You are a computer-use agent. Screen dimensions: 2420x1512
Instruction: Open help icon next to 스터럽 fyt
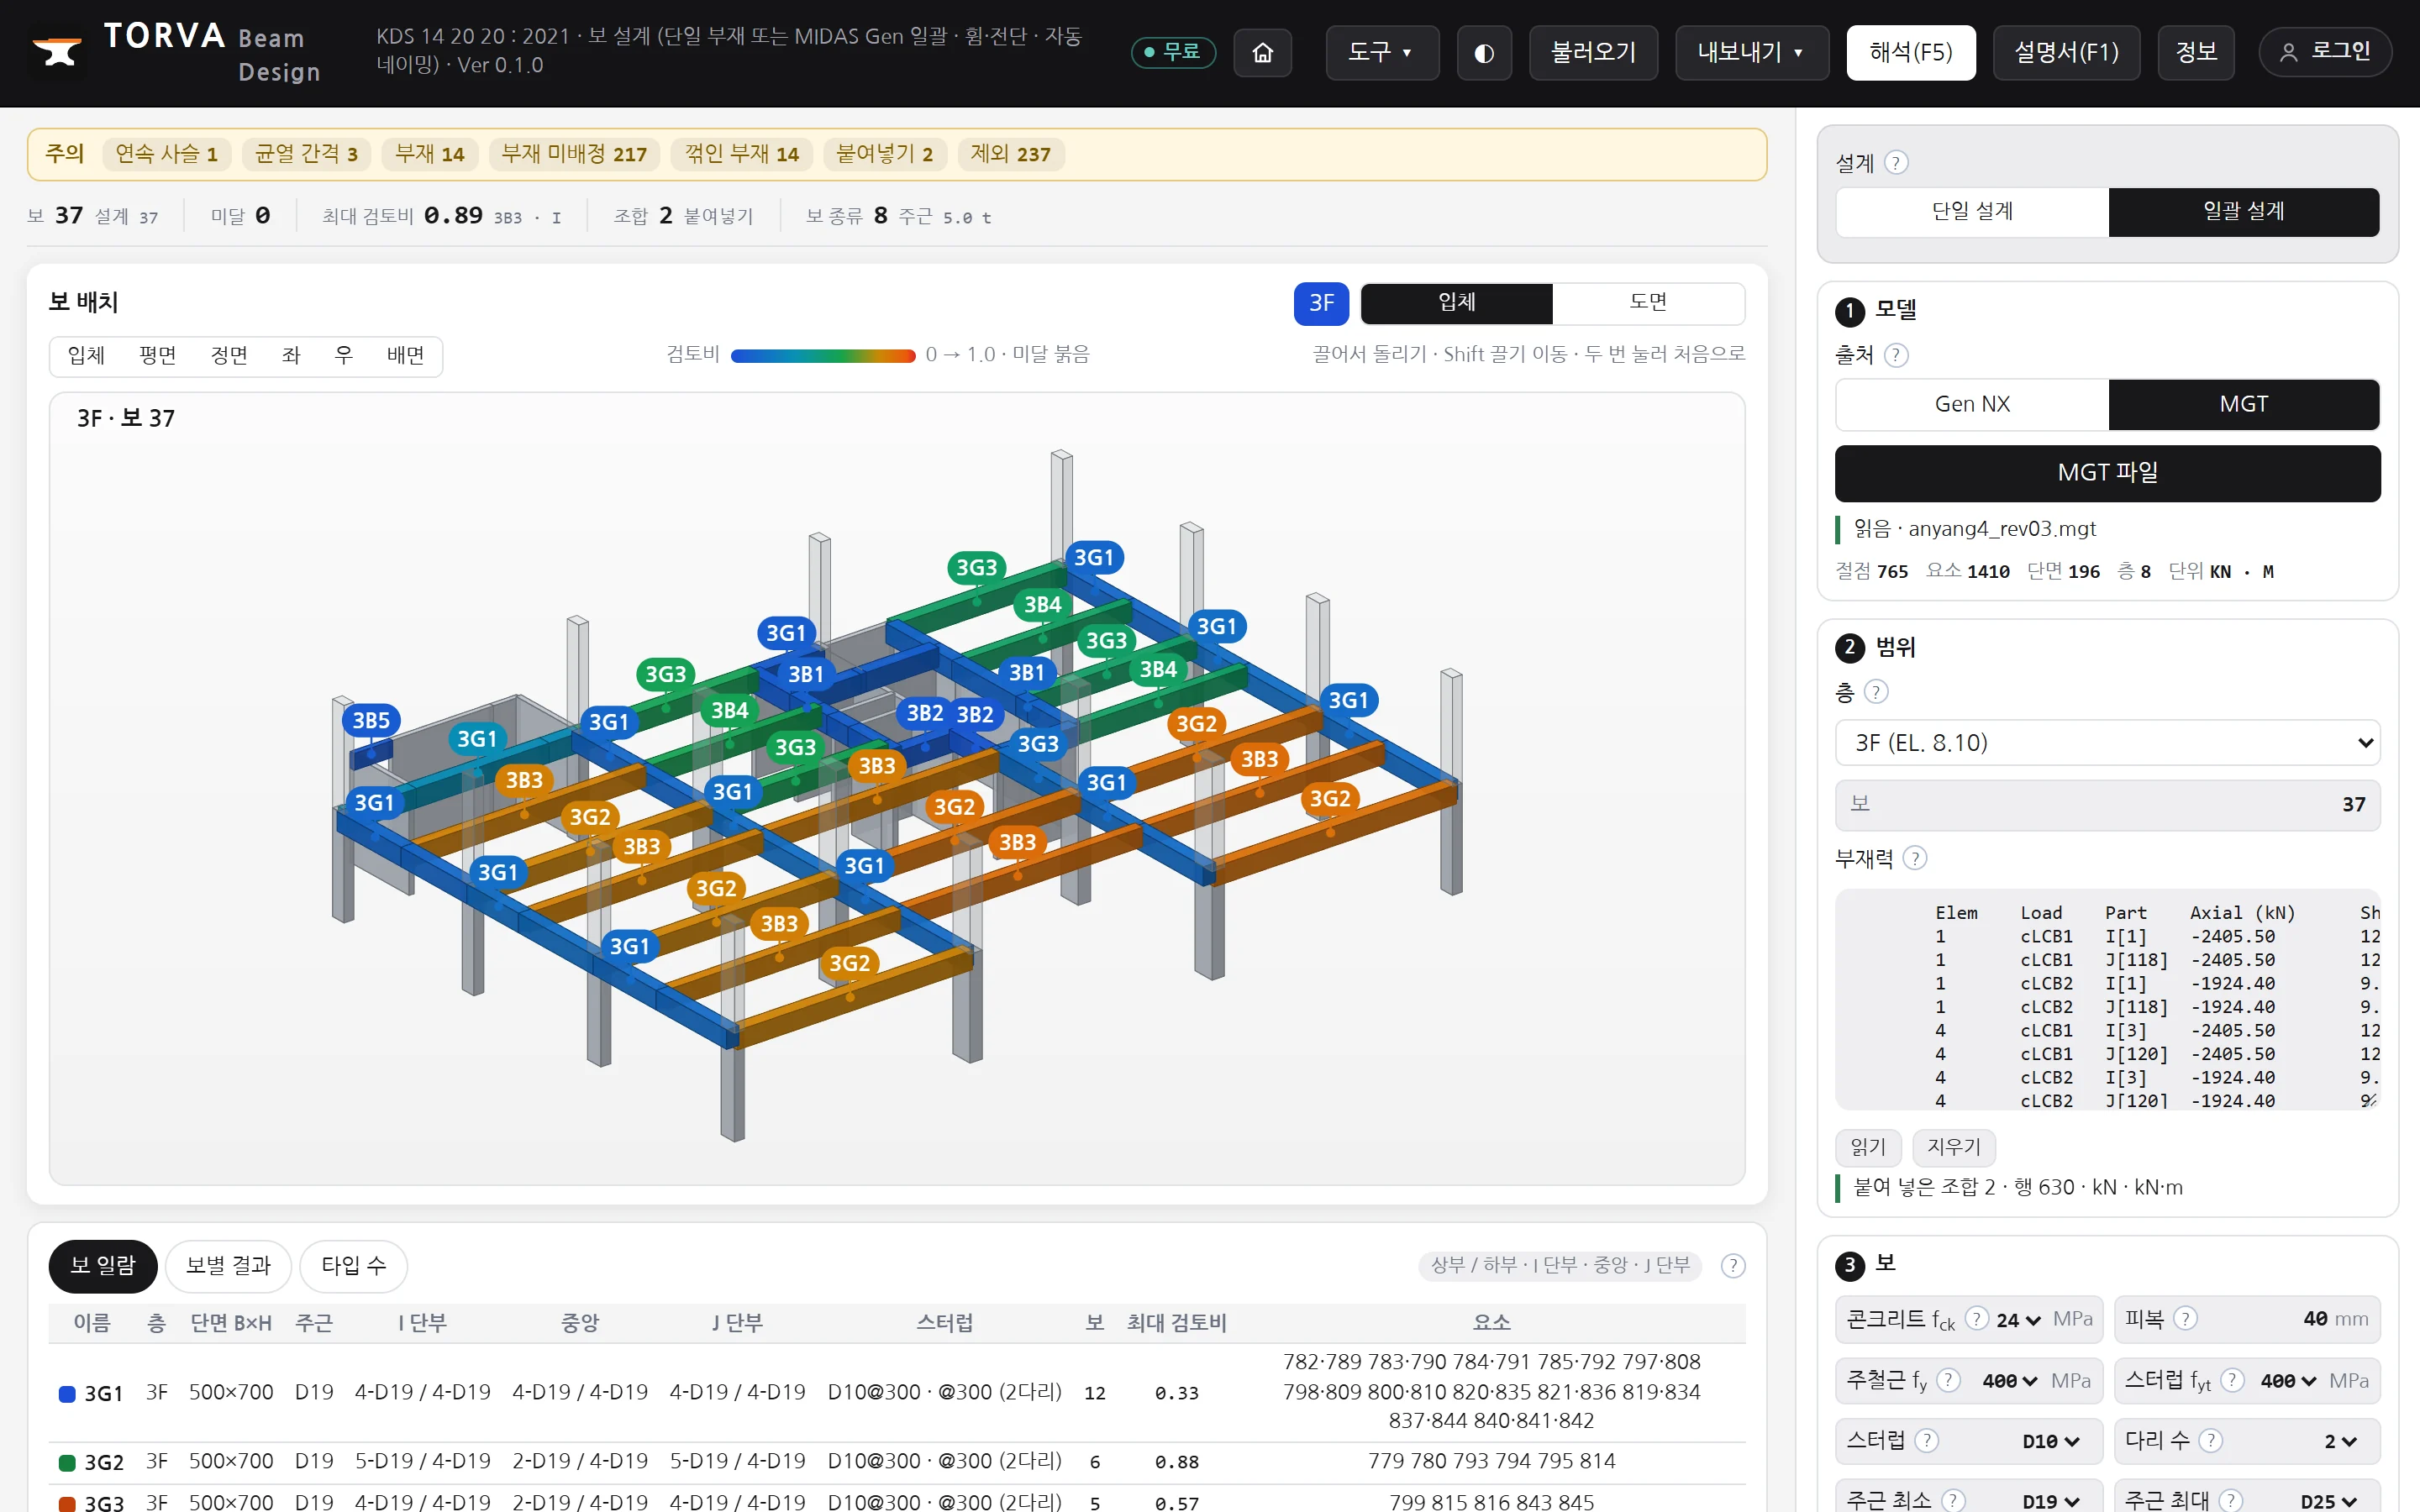[2232, 1380]
